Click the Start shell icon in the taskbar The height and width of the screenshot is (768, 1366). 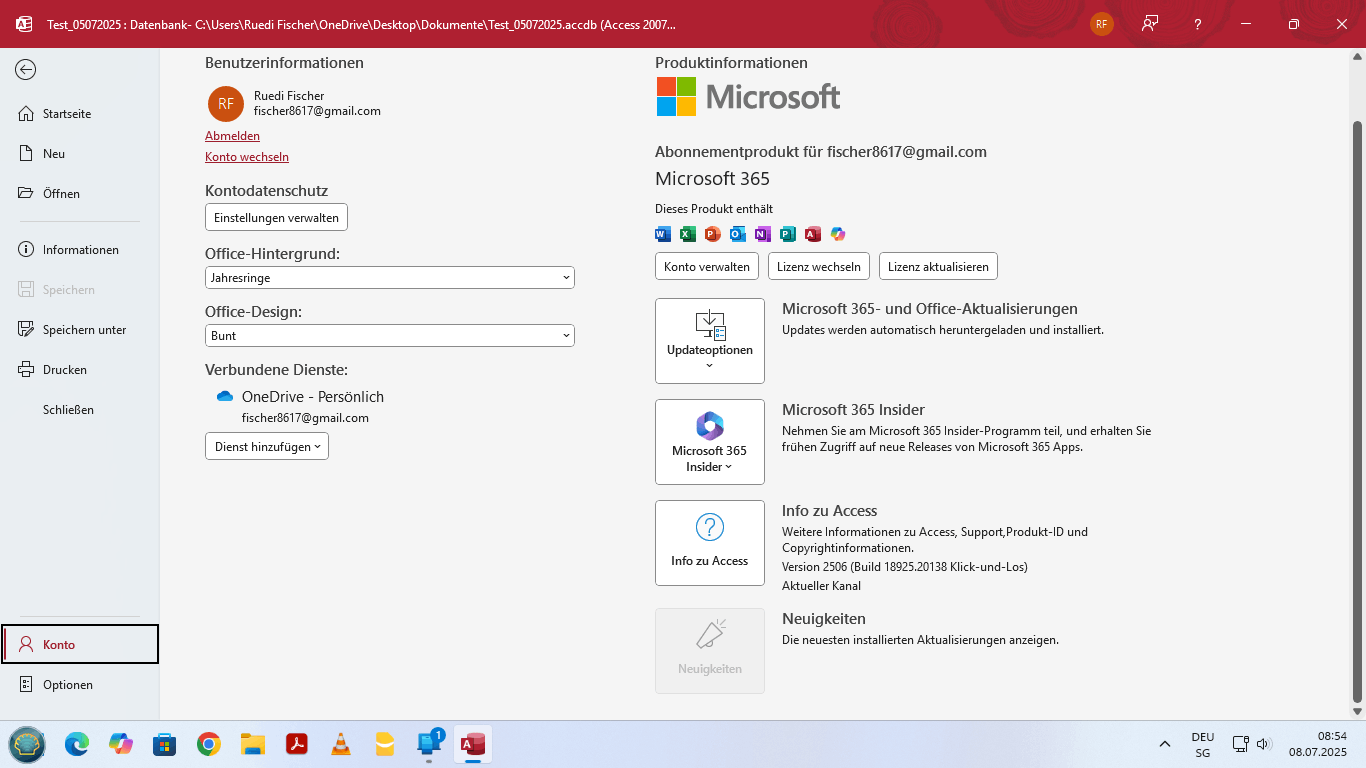click(x=27, y=744)
